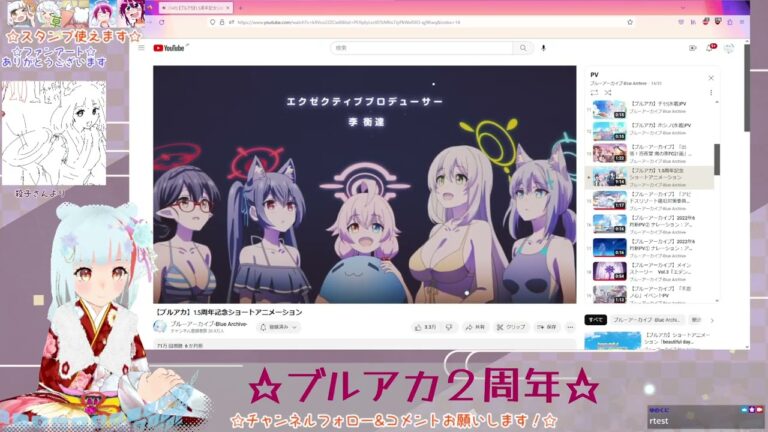Open more actions ellipsis below video
The height and width of the screenshot is (432, 768).
click(570, 327)
